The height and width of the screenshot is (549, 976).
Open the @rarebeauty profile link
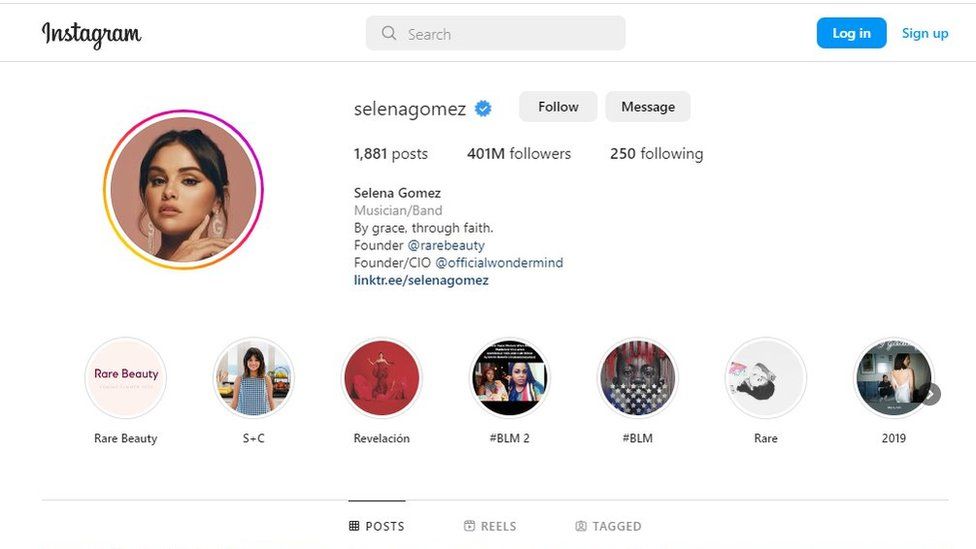(x=446, y=245)
